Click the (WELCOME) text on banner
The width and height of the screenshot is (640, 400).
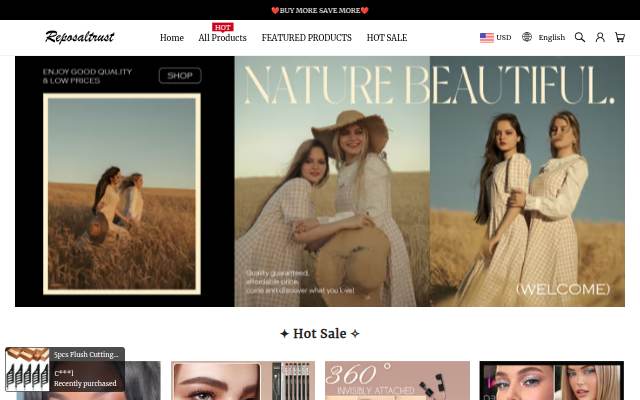pyautogui.click(x=563, y=289)
